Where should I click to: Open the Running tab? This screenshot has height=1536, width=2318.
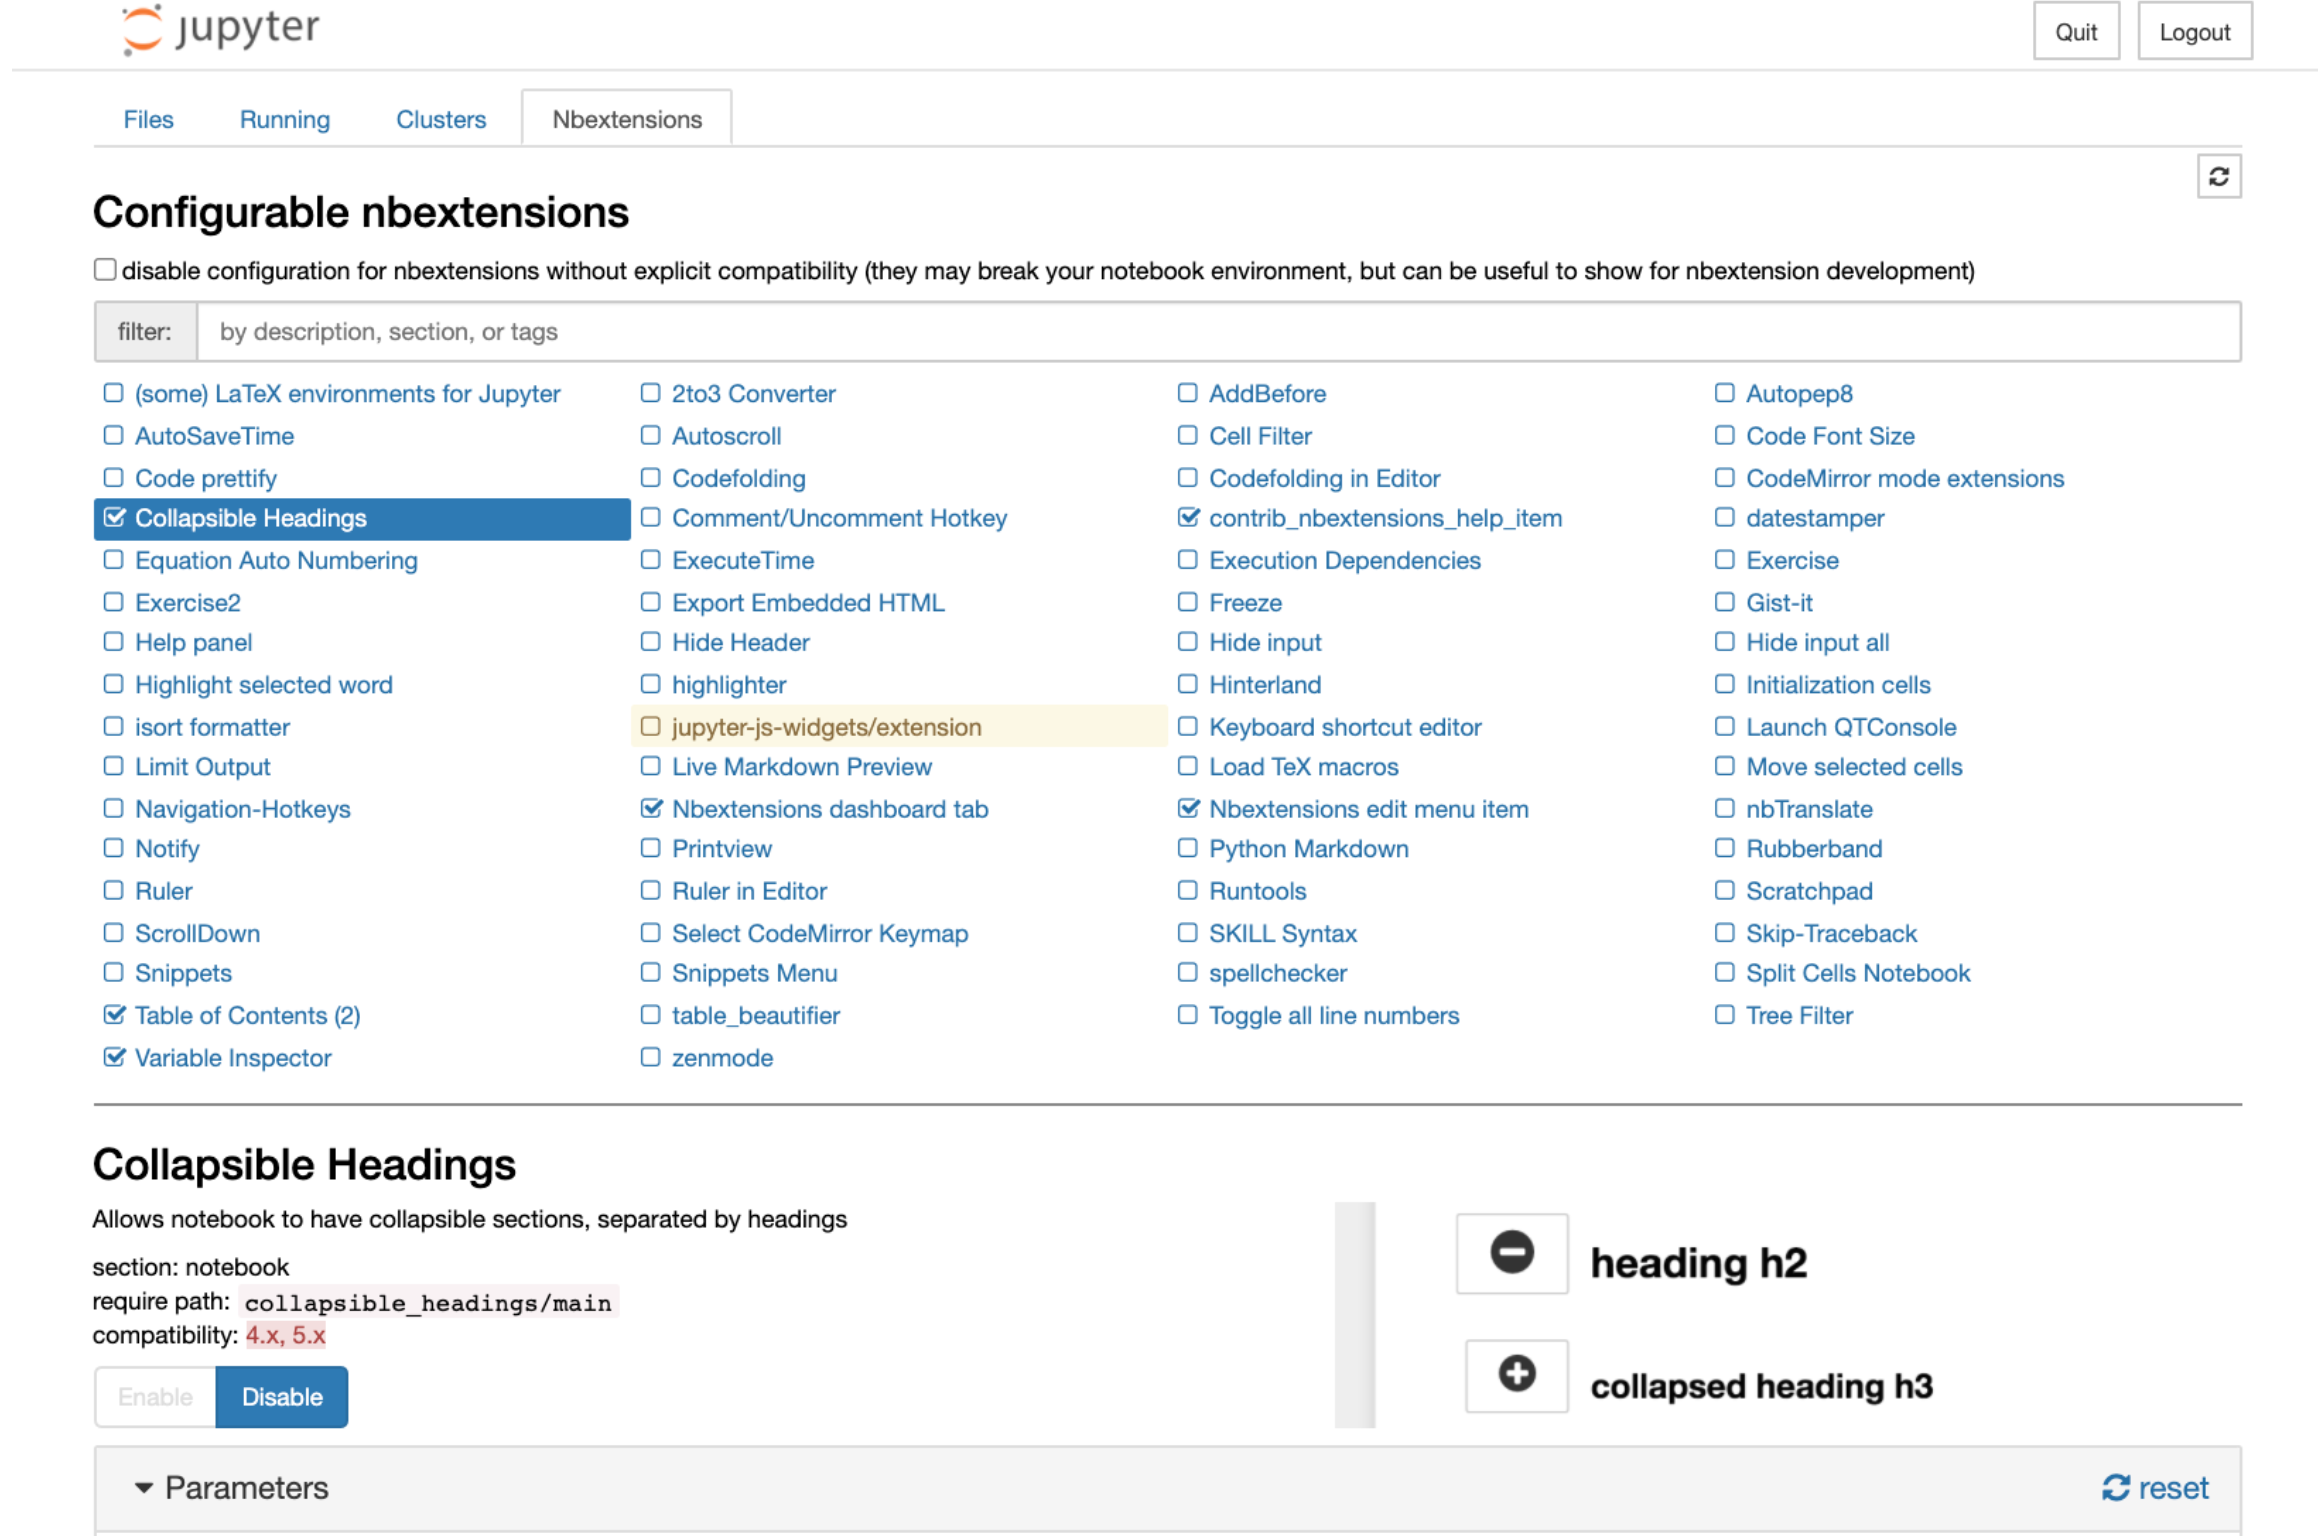coord(284,119)
